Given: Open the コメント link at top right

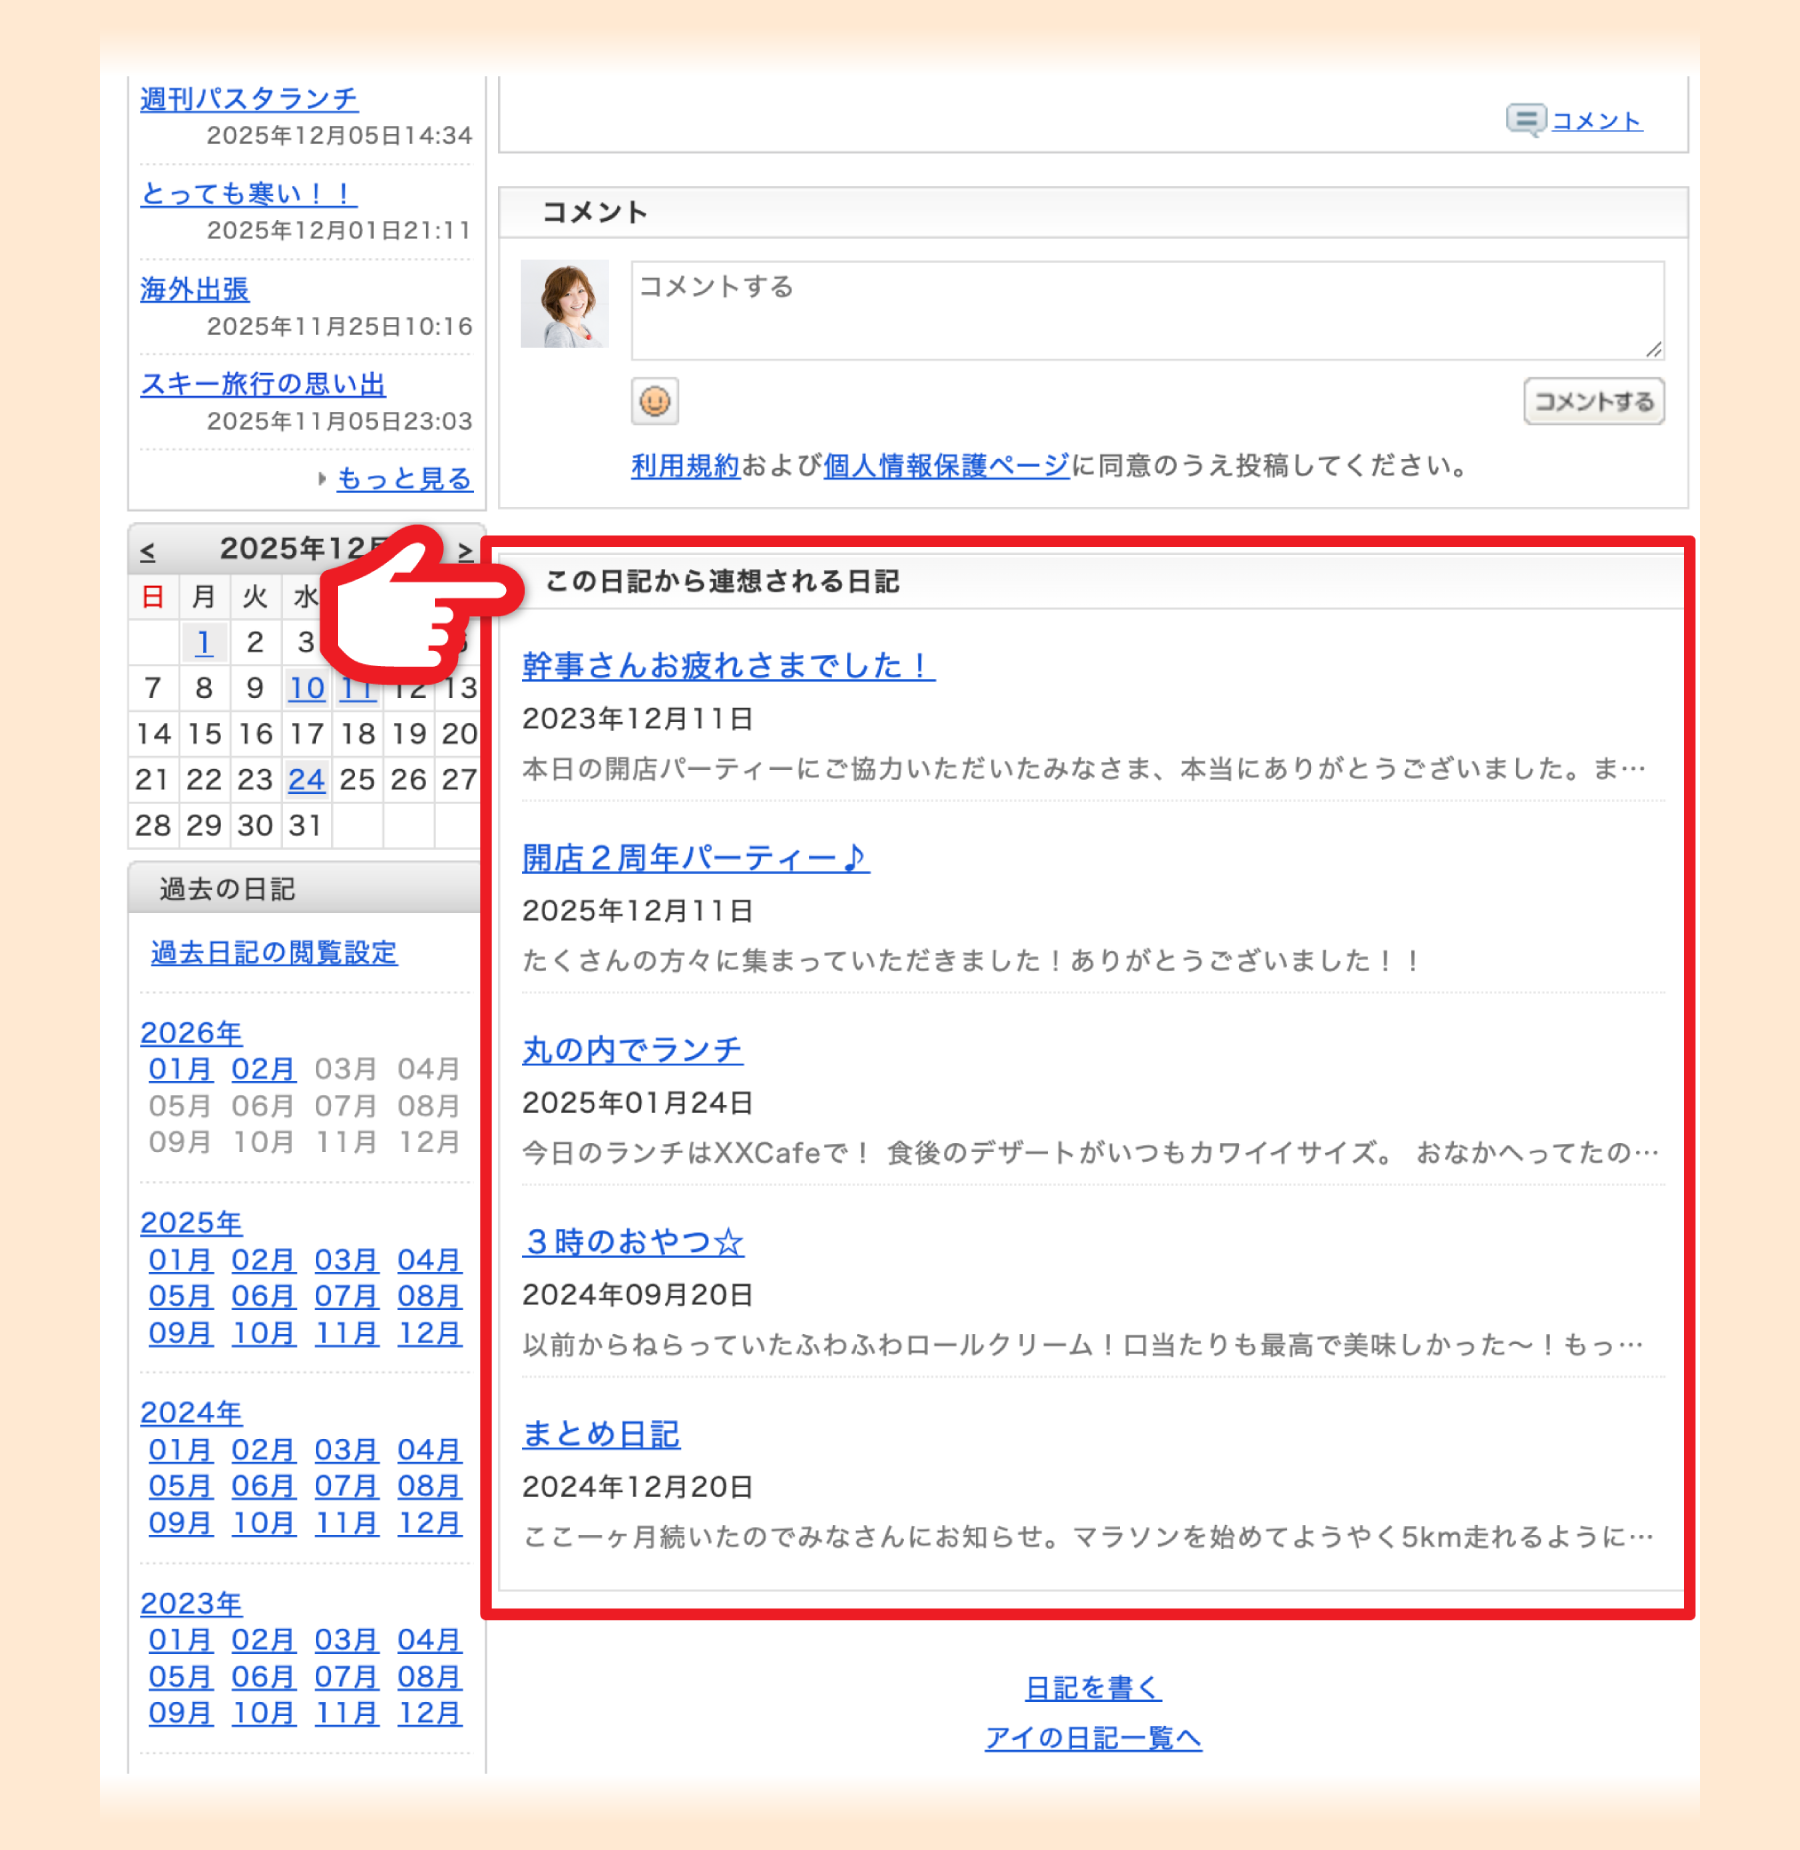Looking at the screenshot, I should pyautogui.click(x=1596, y=121).
